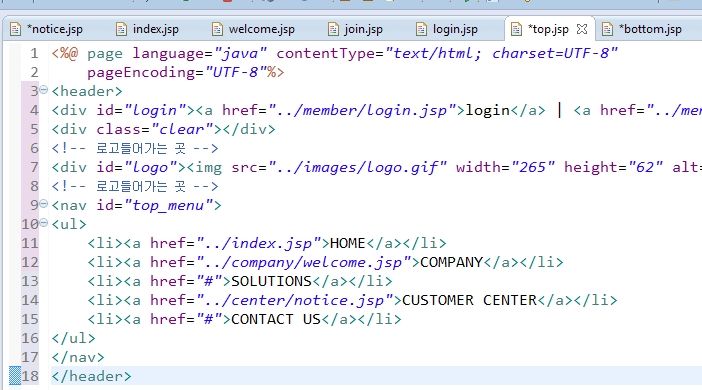702x390 pixels.
Task: Click the welcome.jsp file icon
Action: 217,30
